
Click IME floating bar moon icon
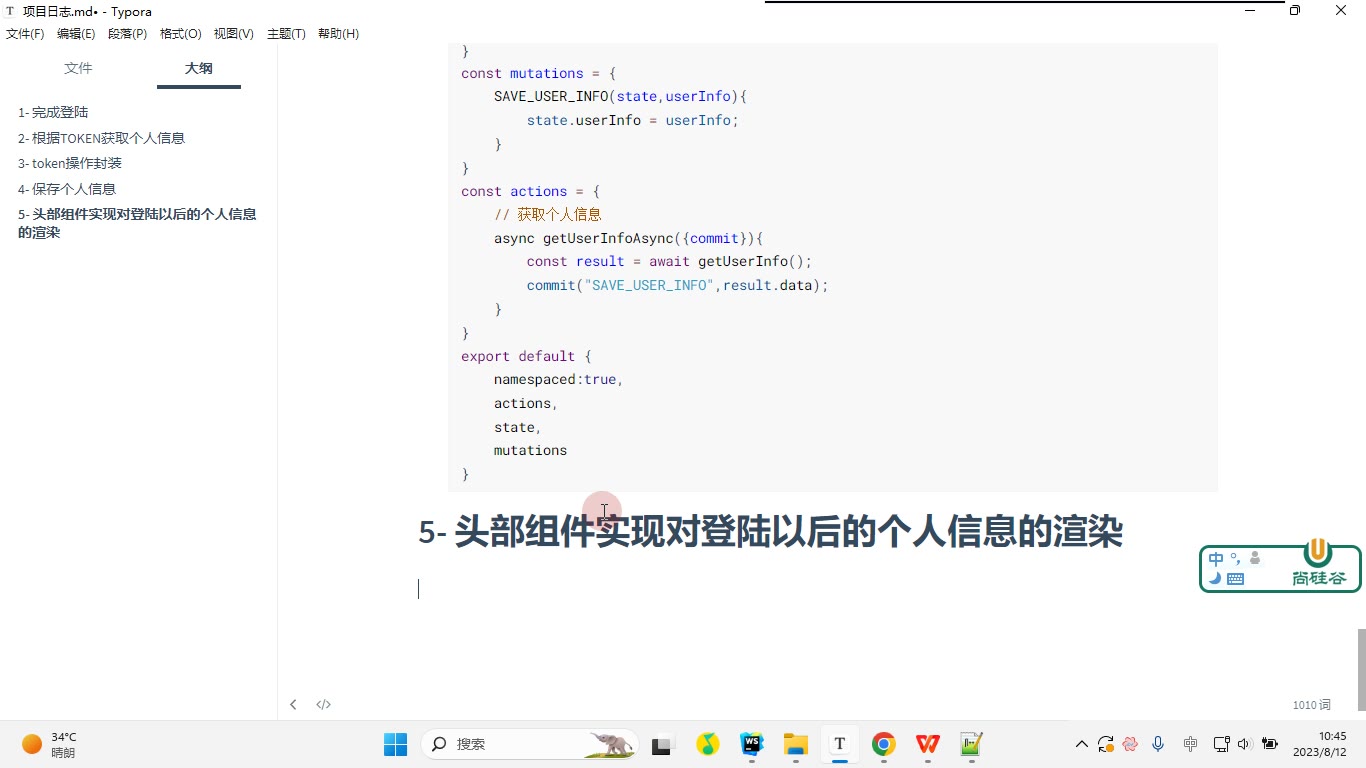click(x=1215, y=578)
